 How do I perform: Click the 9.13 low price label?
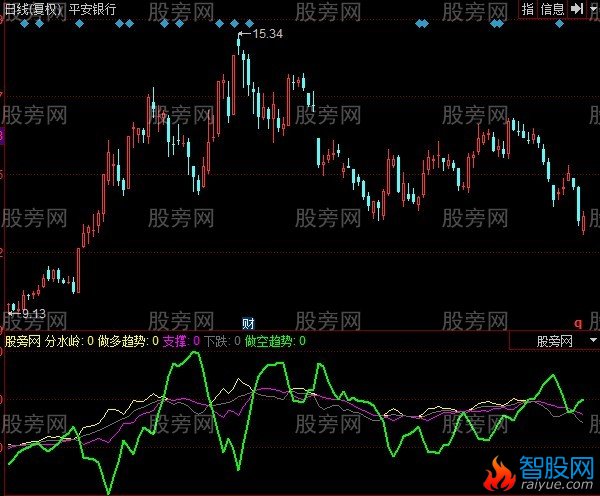tap(34, 314)
